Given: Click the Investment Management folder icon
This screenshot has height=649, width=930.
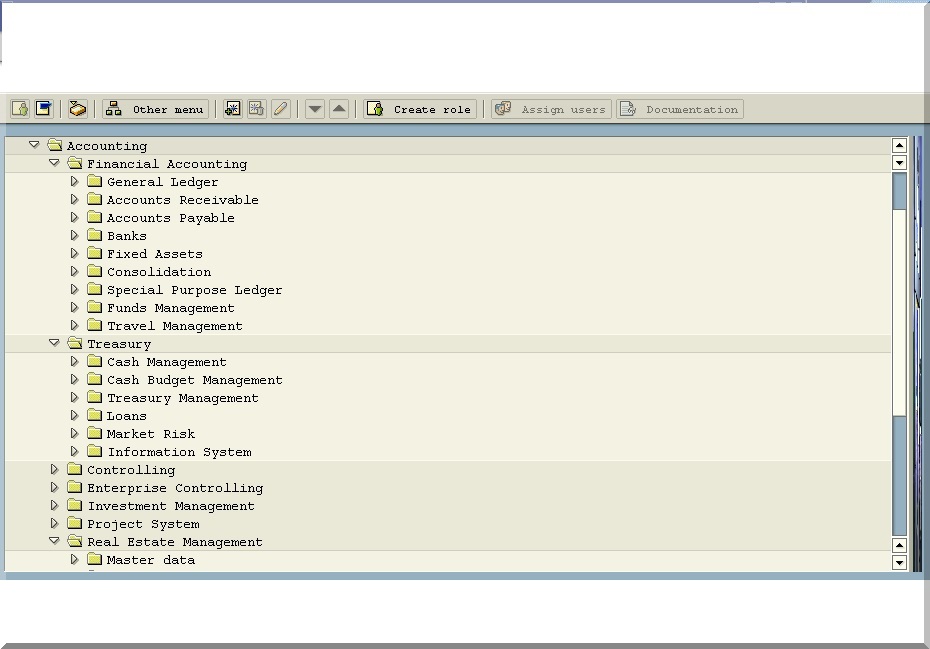Looking at the screenshot, I should pyautogui.click(x=74, y=505).
